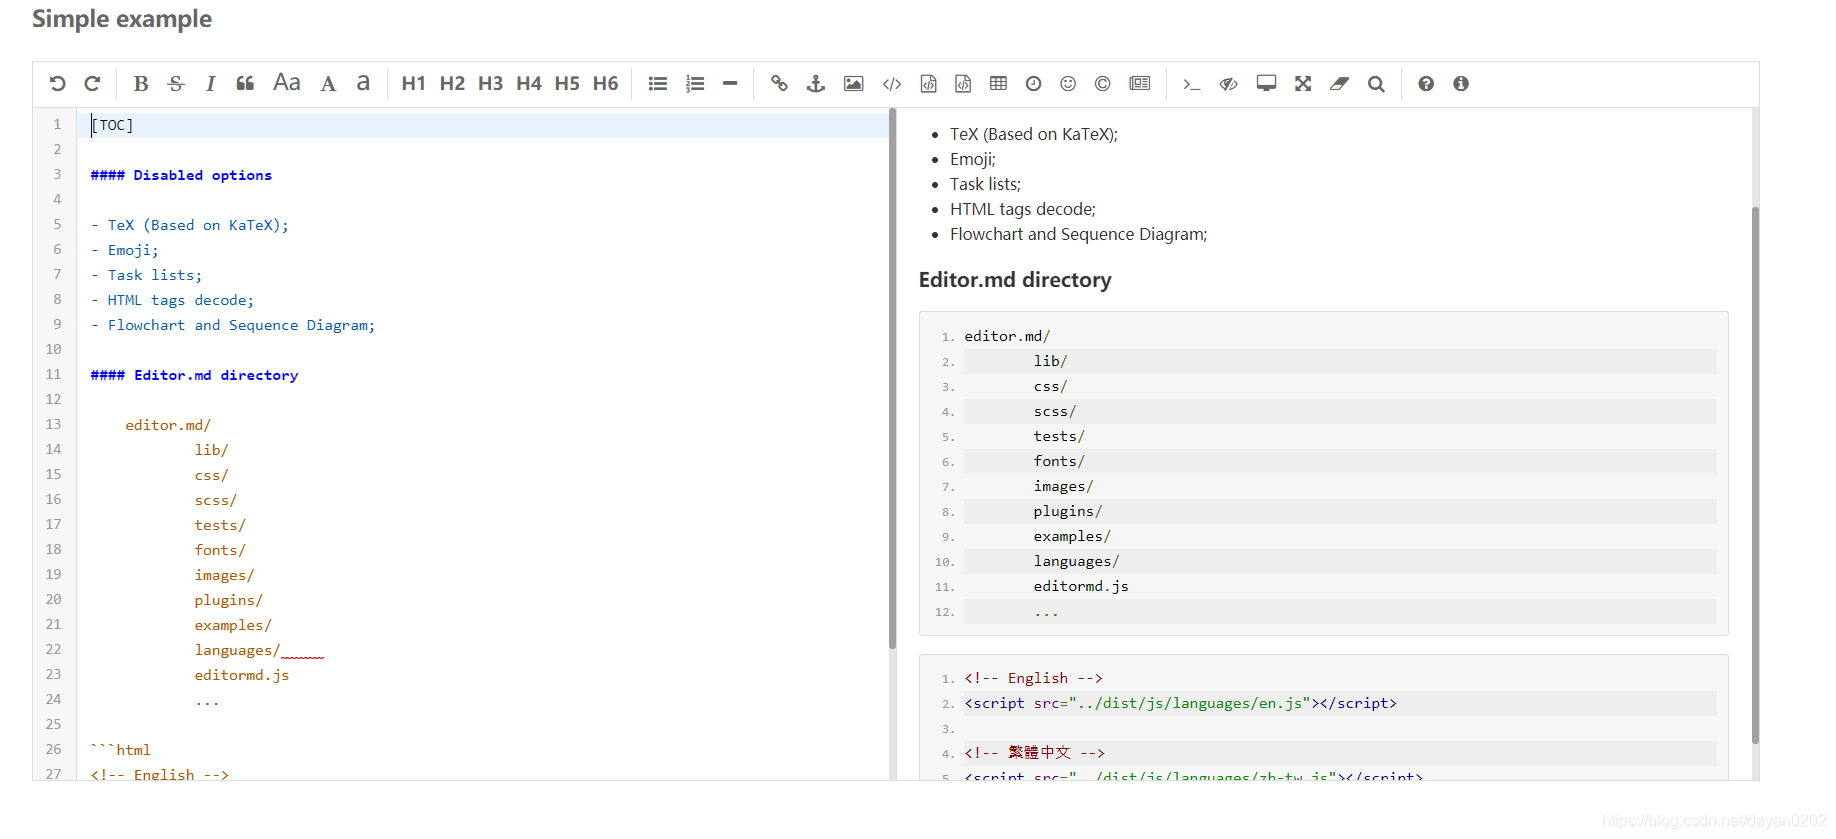This screenshot has height=839, width=1836.
Task: Insert H2 heading
Action: tap(452, 84)
